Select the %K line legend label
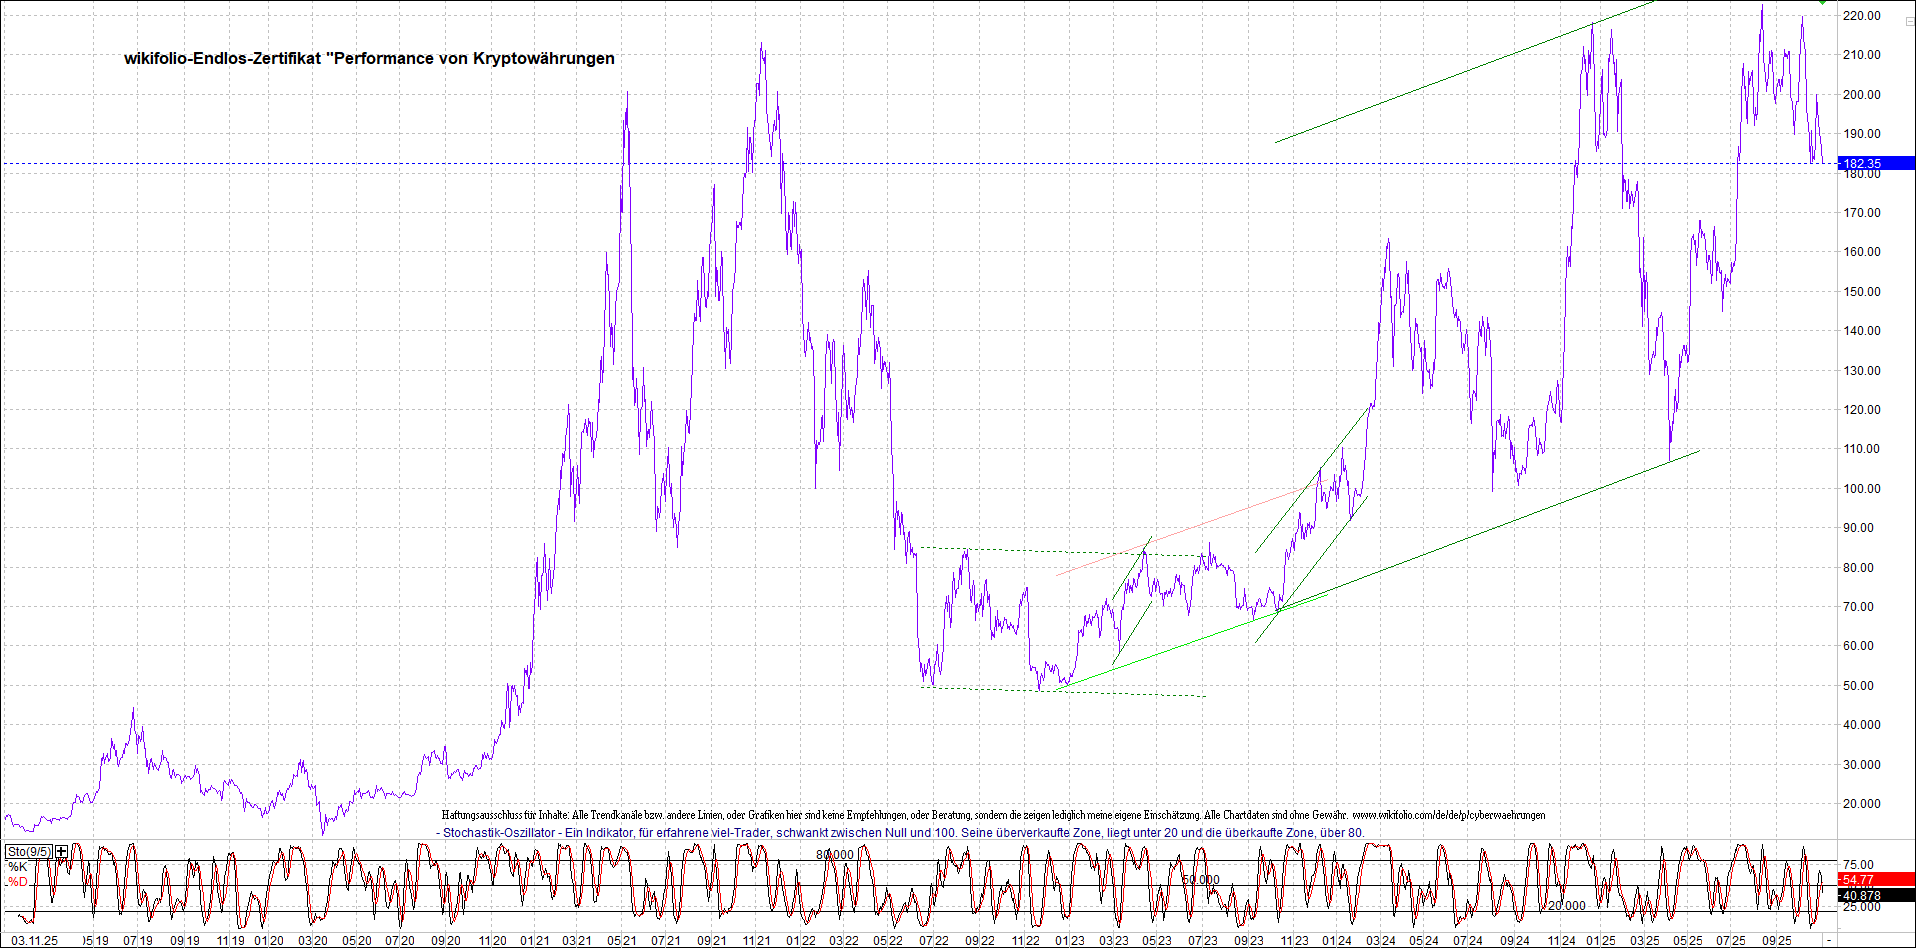The width and height of the screenshot is (1916, 948). tap(17, 867)
